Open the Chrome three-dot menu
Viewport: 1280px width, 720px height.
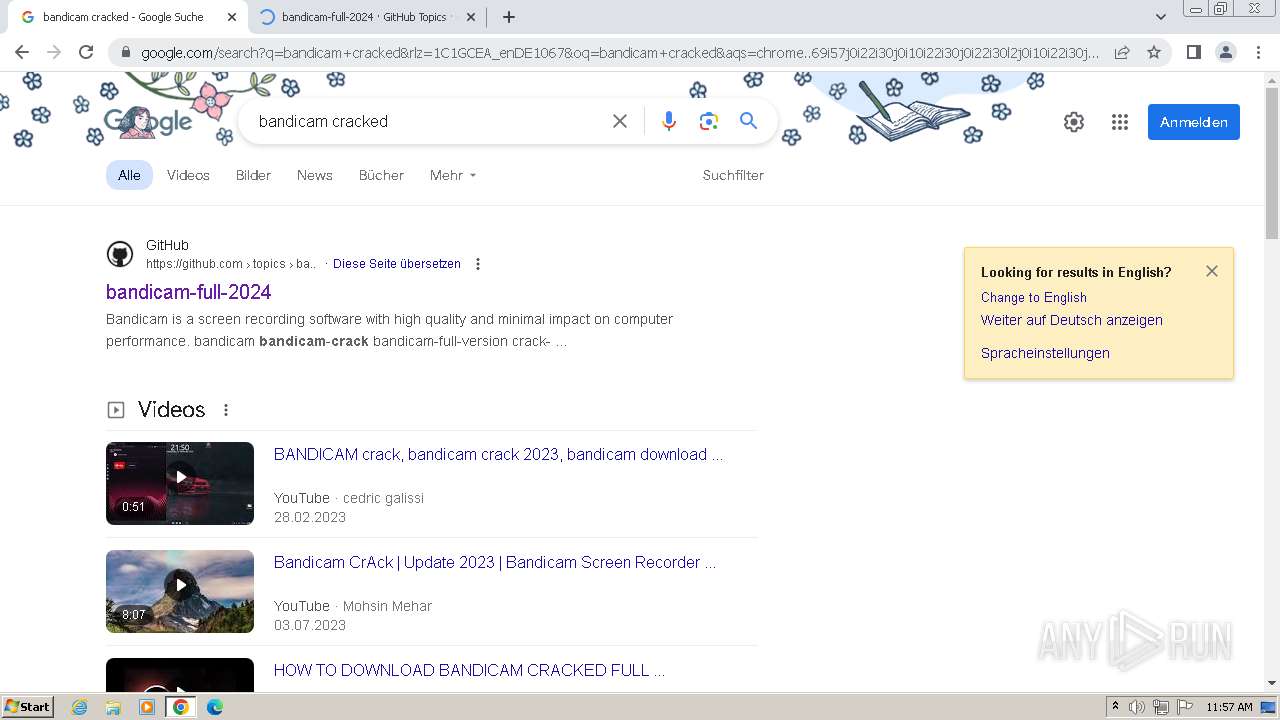[1258, 52]
